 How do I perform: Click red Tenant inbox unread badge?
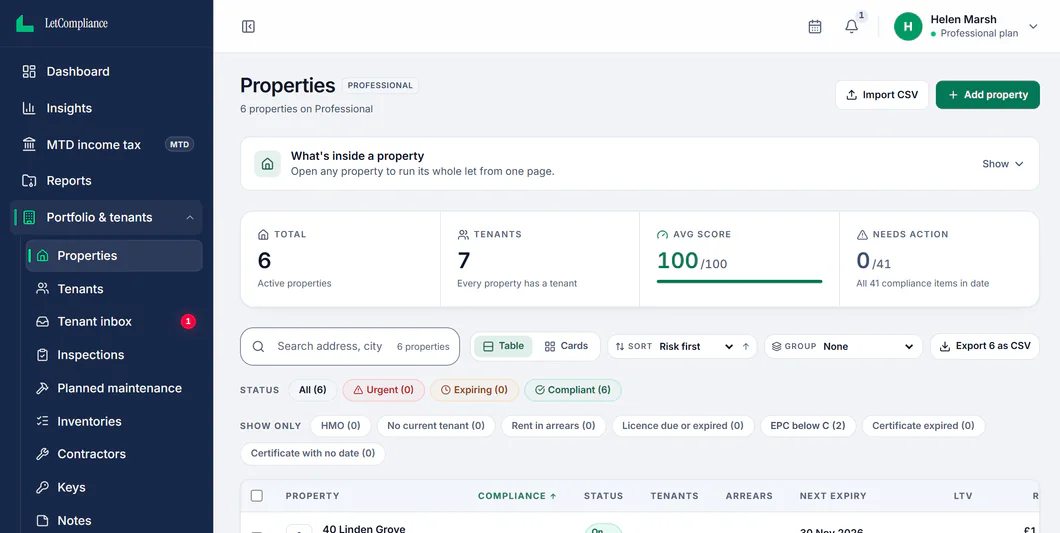point(188,321)
